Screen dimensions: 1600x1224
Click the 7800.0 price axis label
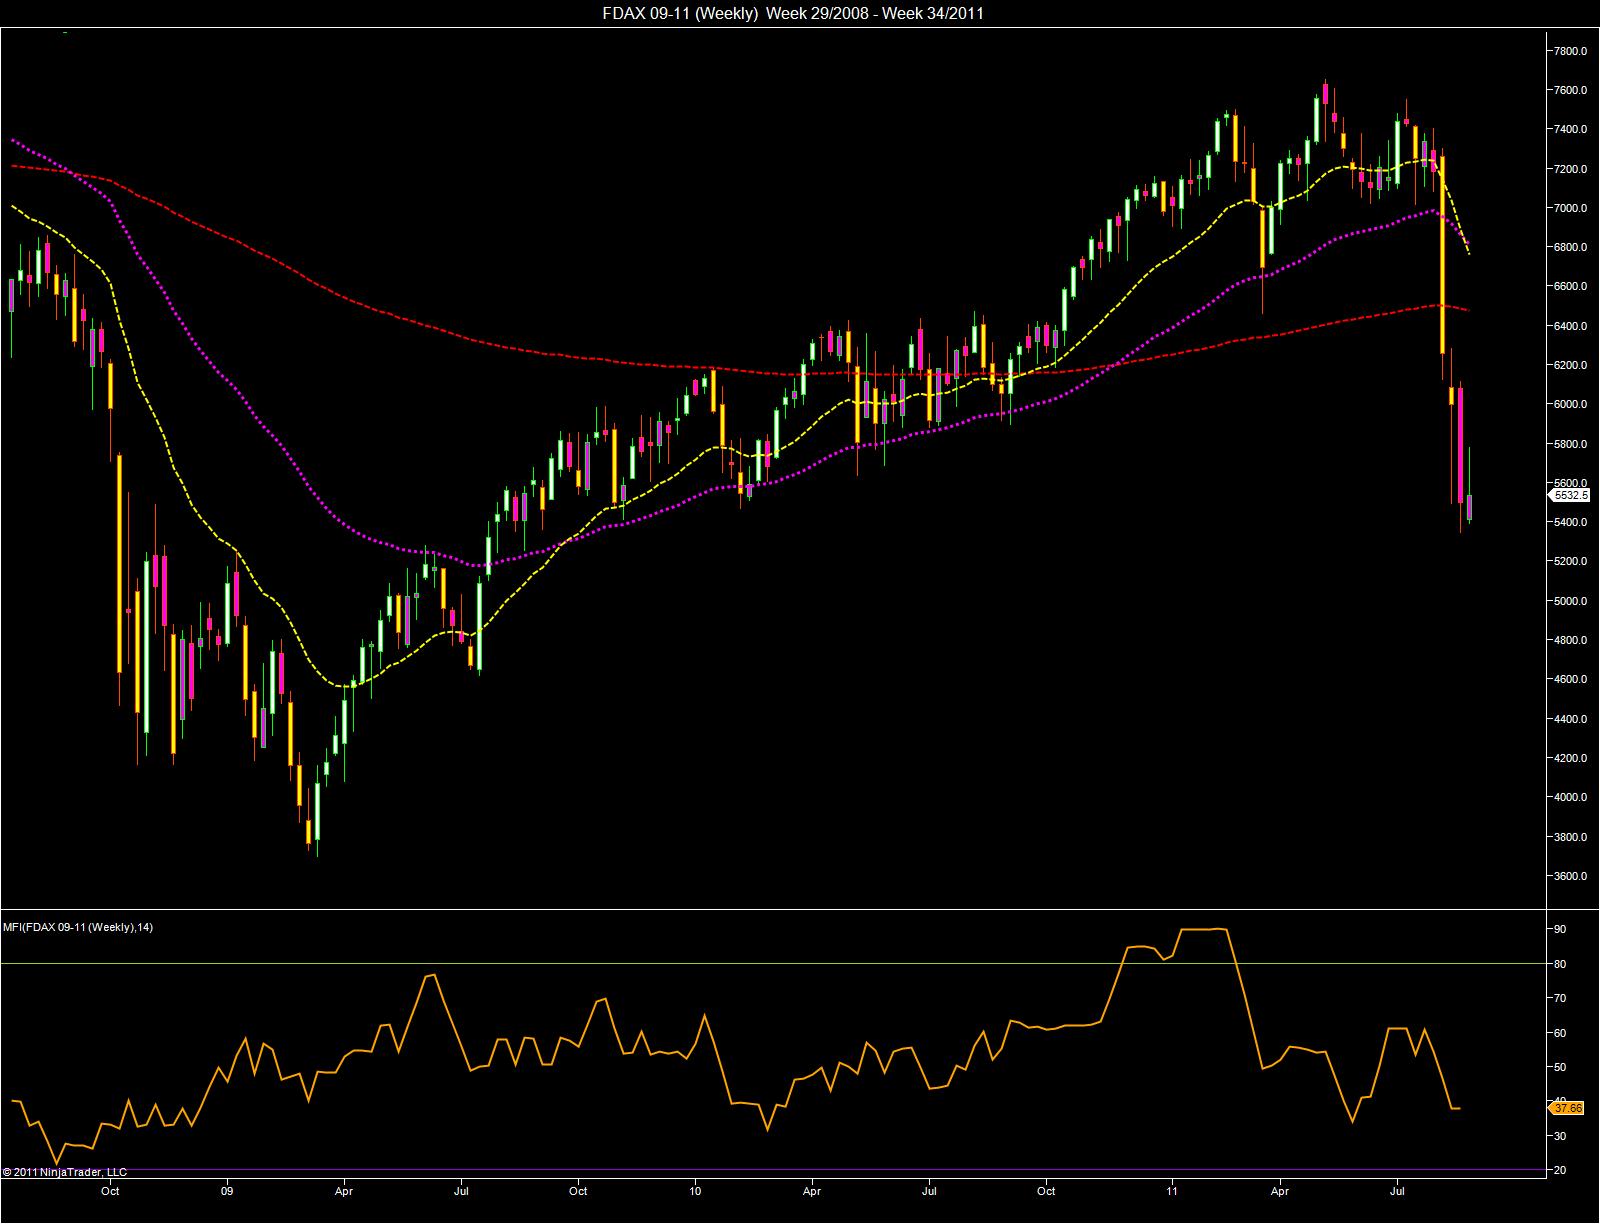pyautogui.click(x=1571, y=51)
